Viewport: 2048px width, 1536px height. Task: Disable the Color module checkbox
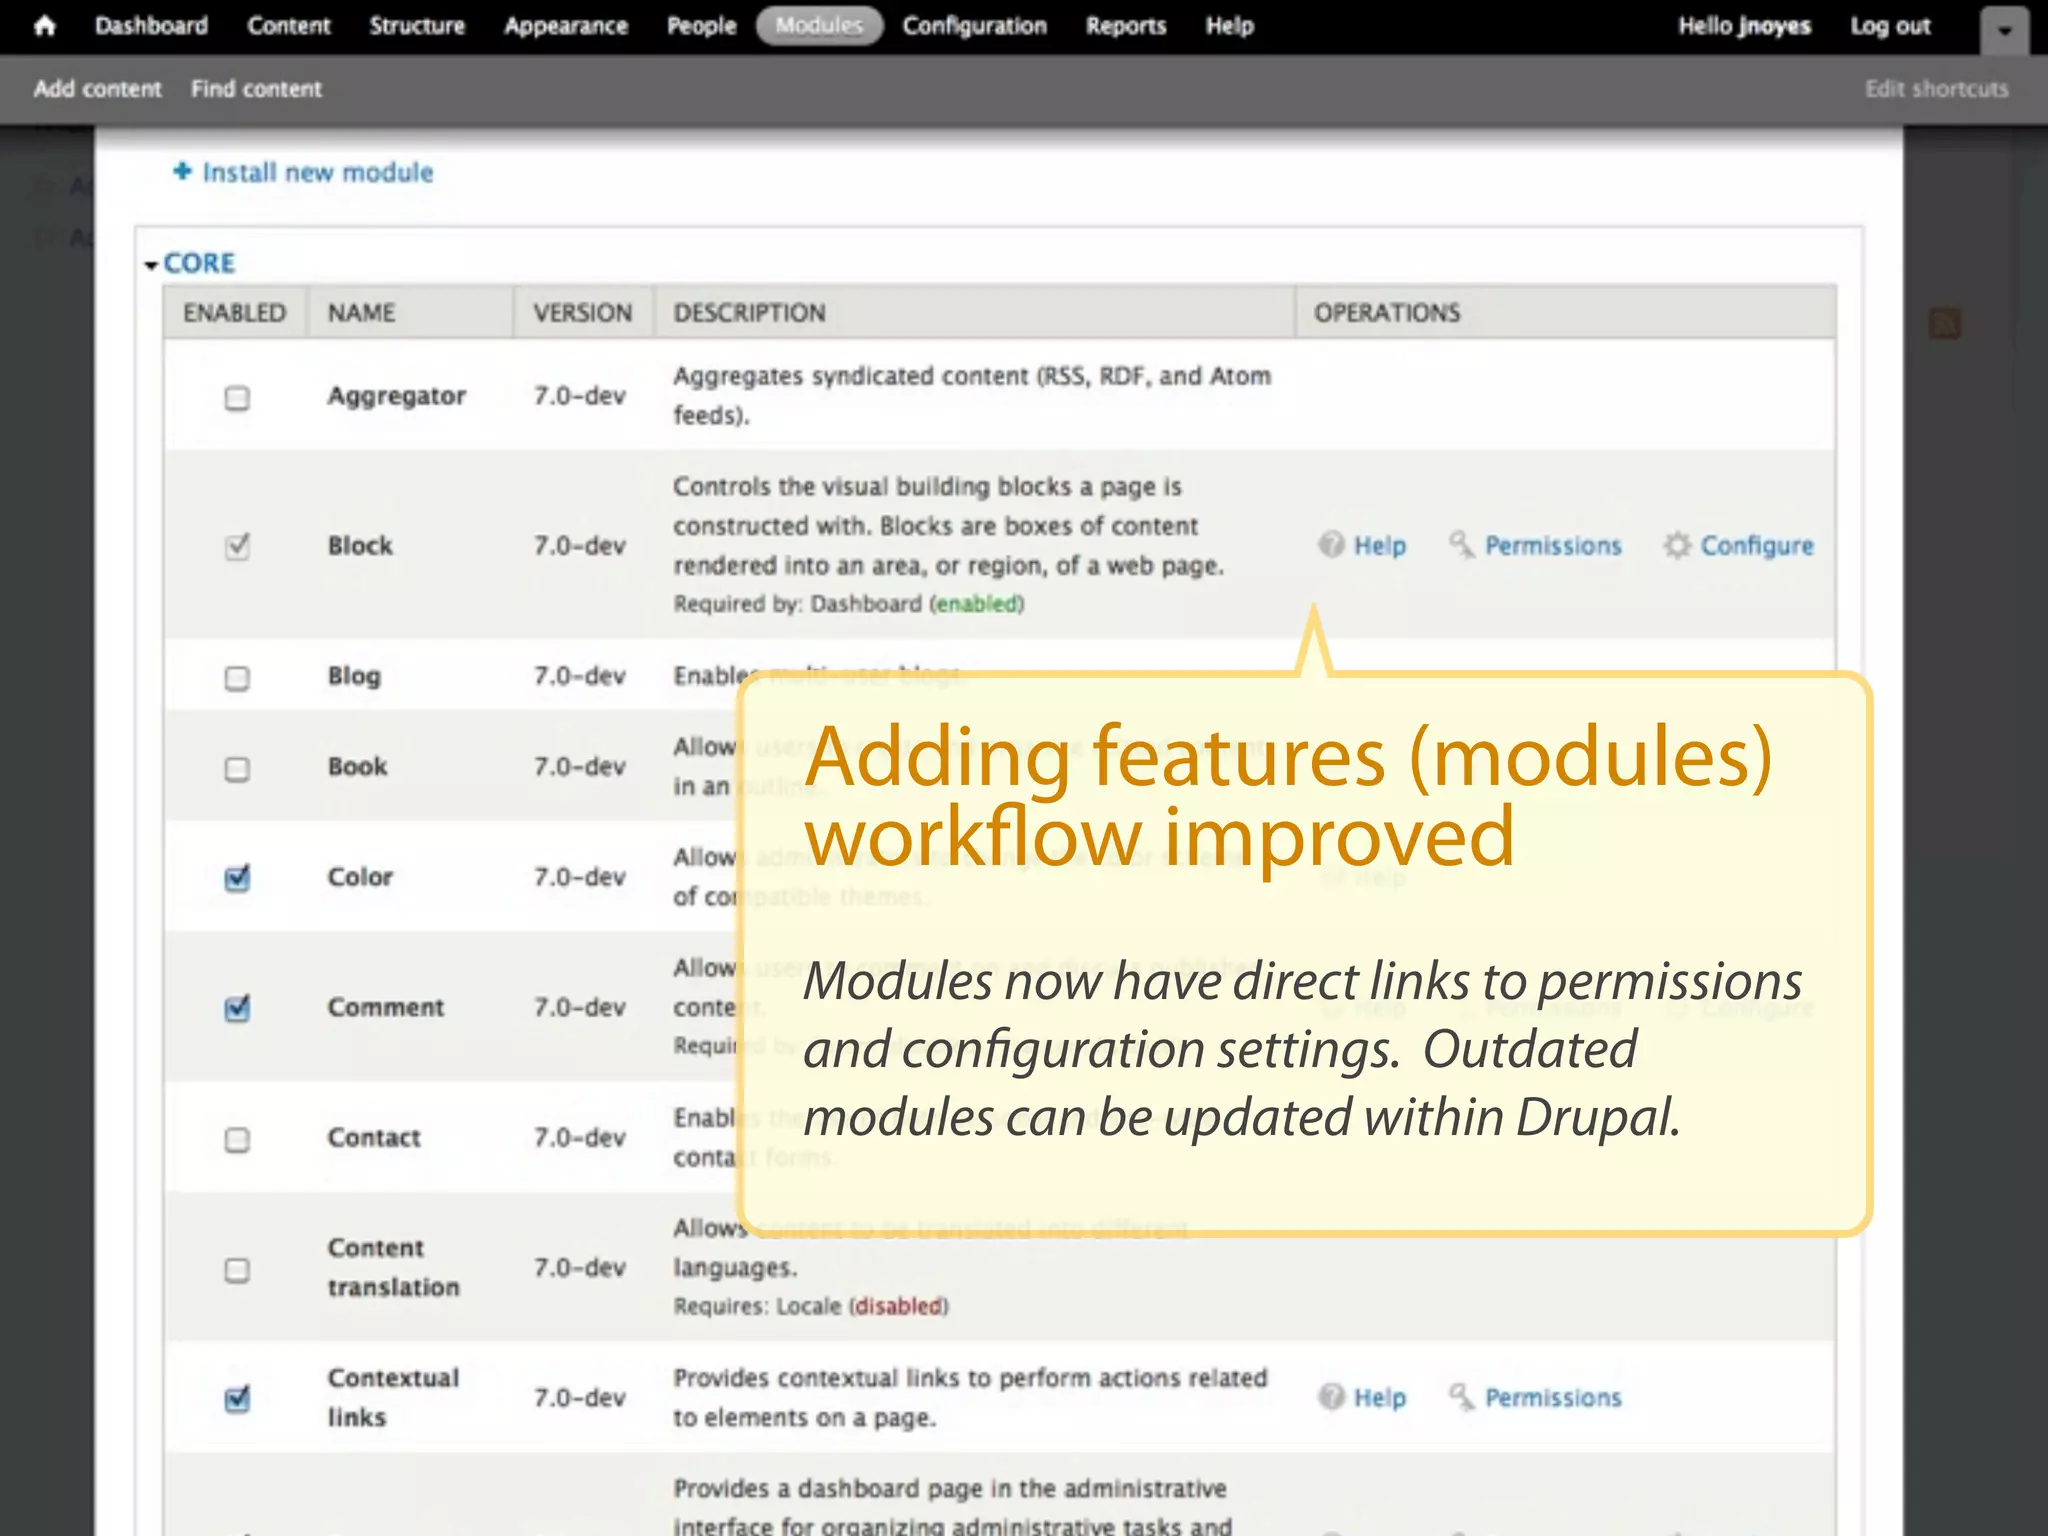pos(237,878)
